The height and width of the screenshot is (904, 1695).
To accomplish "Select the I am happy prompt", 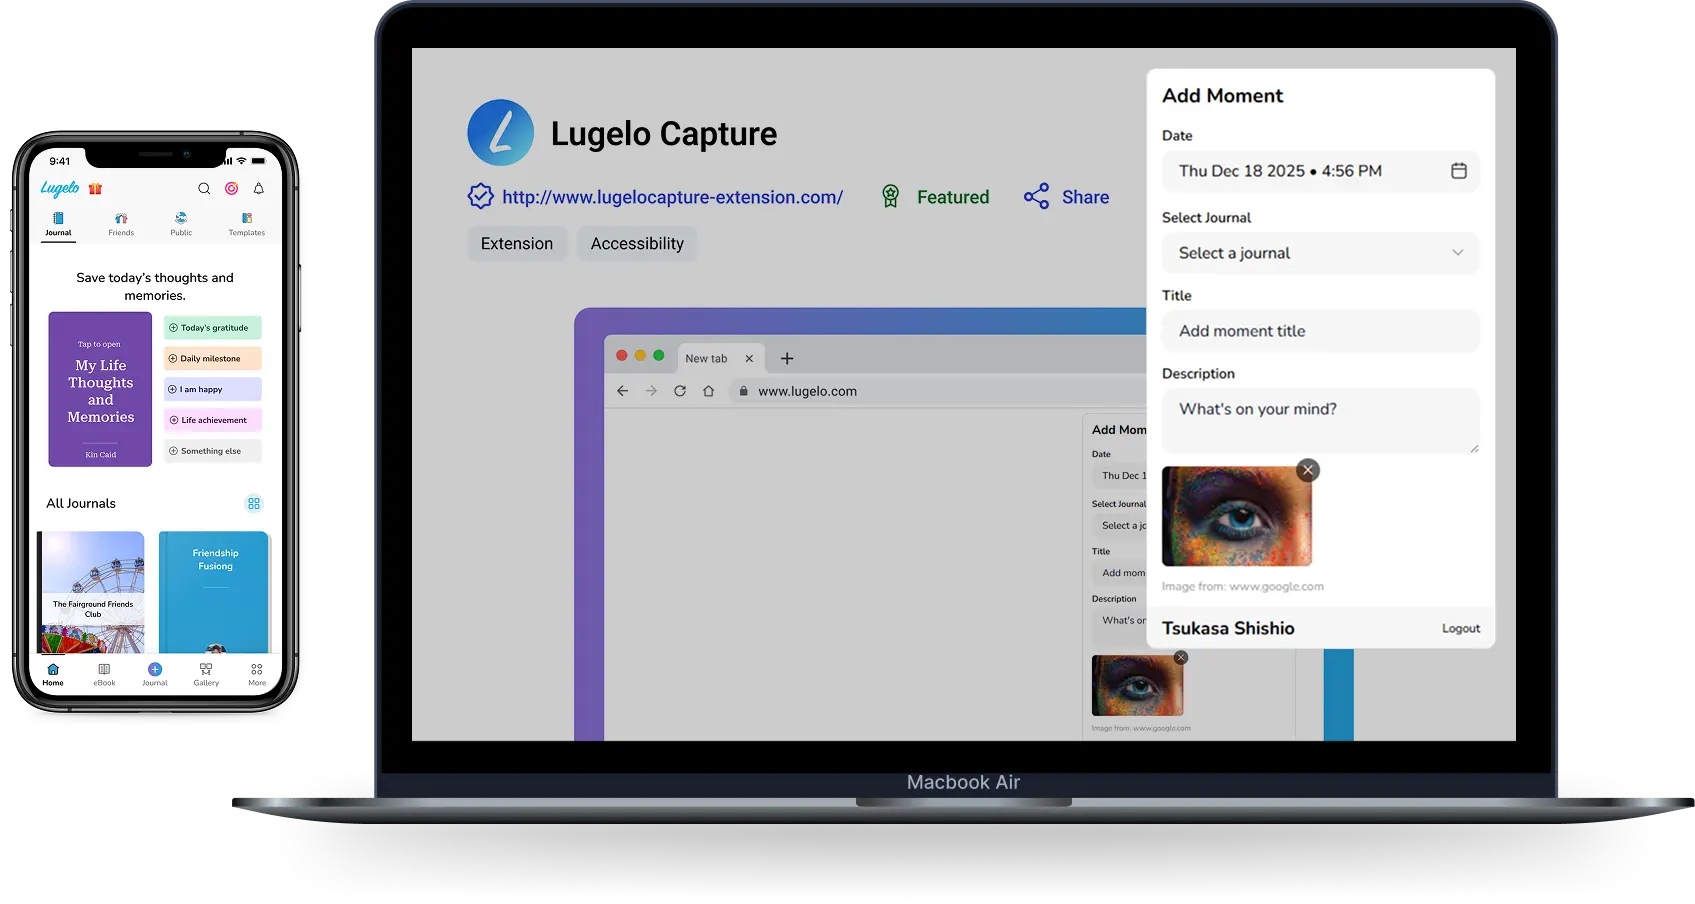I will point(213,390).
